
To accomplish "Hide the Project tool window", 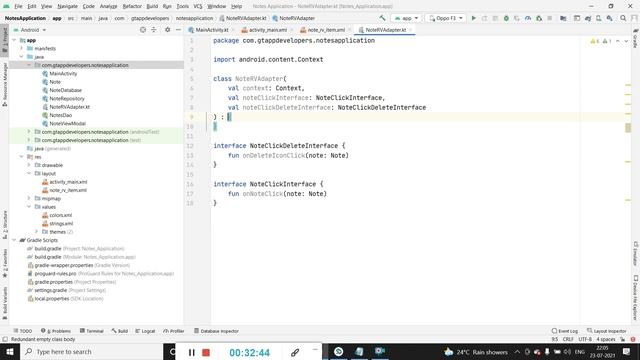I will pos(178,30).
